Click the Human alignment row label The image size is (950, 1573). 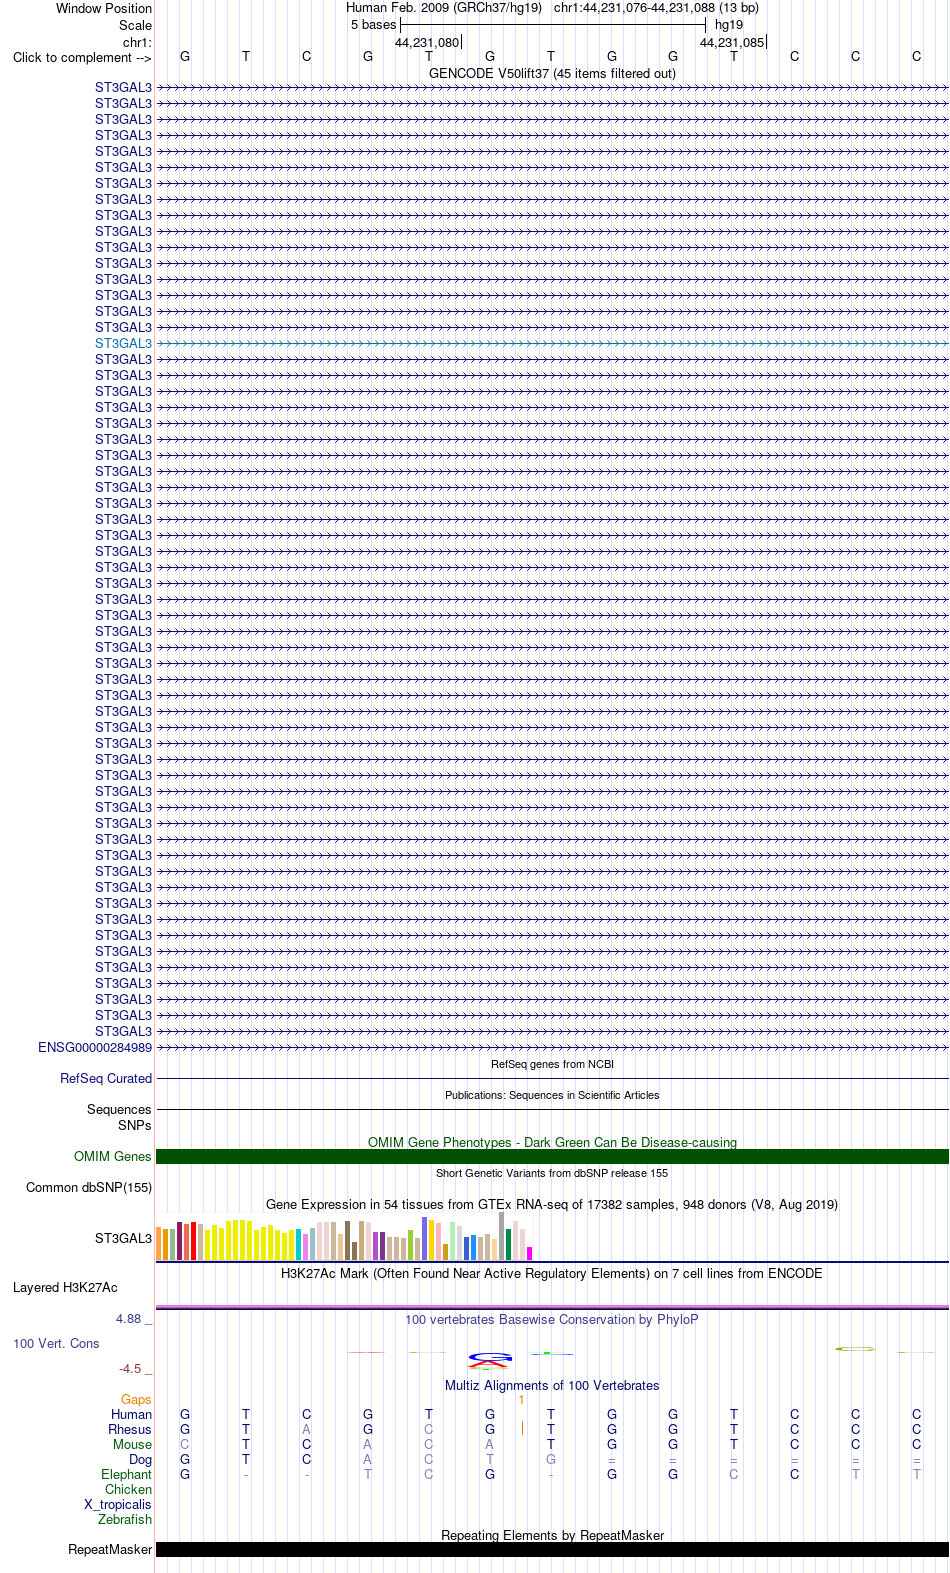coord(132,1414)
